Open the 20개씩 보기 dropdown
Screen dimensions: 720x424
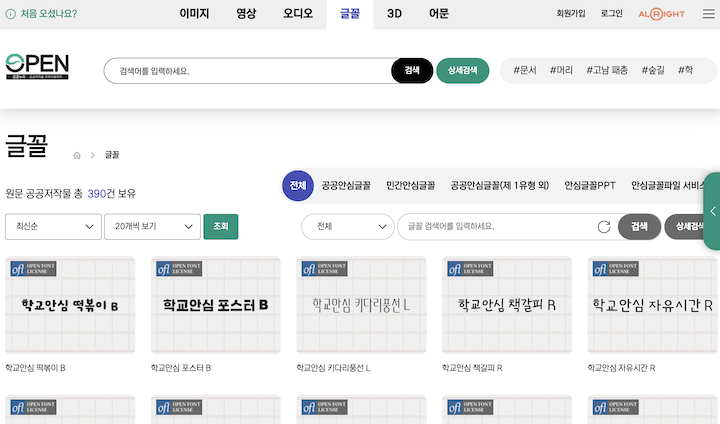[x=152, y=227]
